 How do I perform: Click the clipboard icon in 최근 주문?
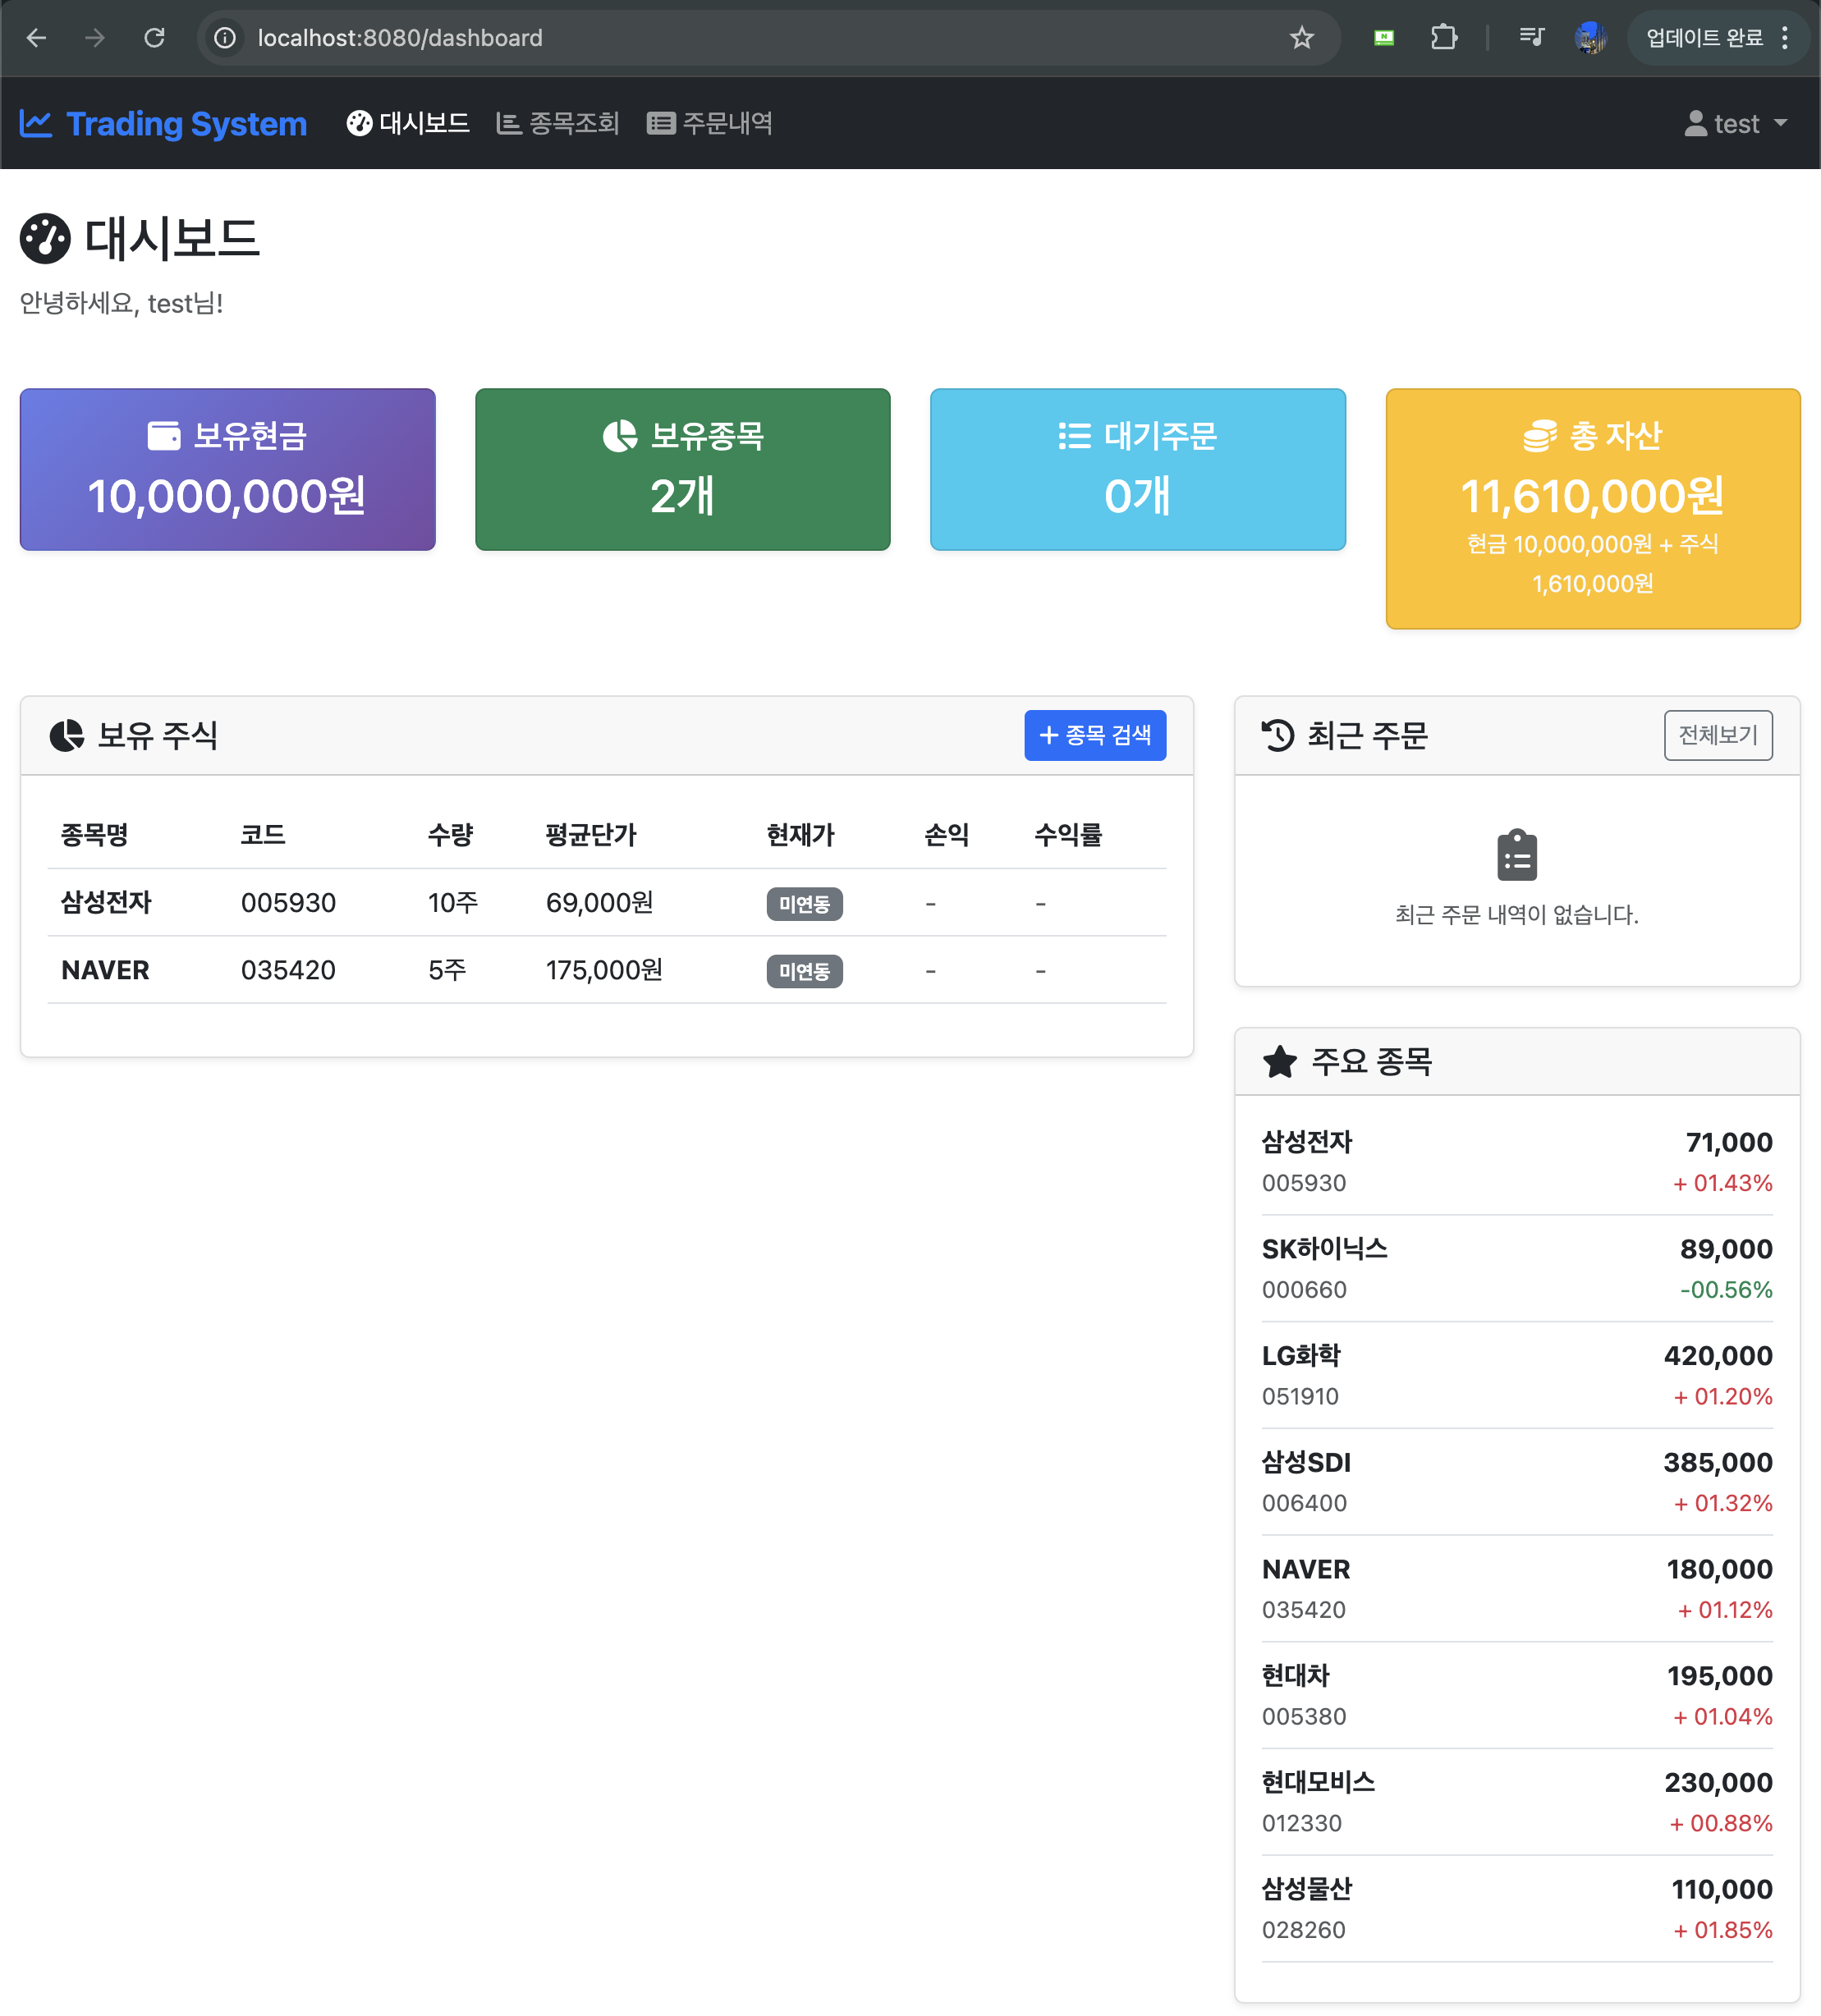pos(1516,856)
